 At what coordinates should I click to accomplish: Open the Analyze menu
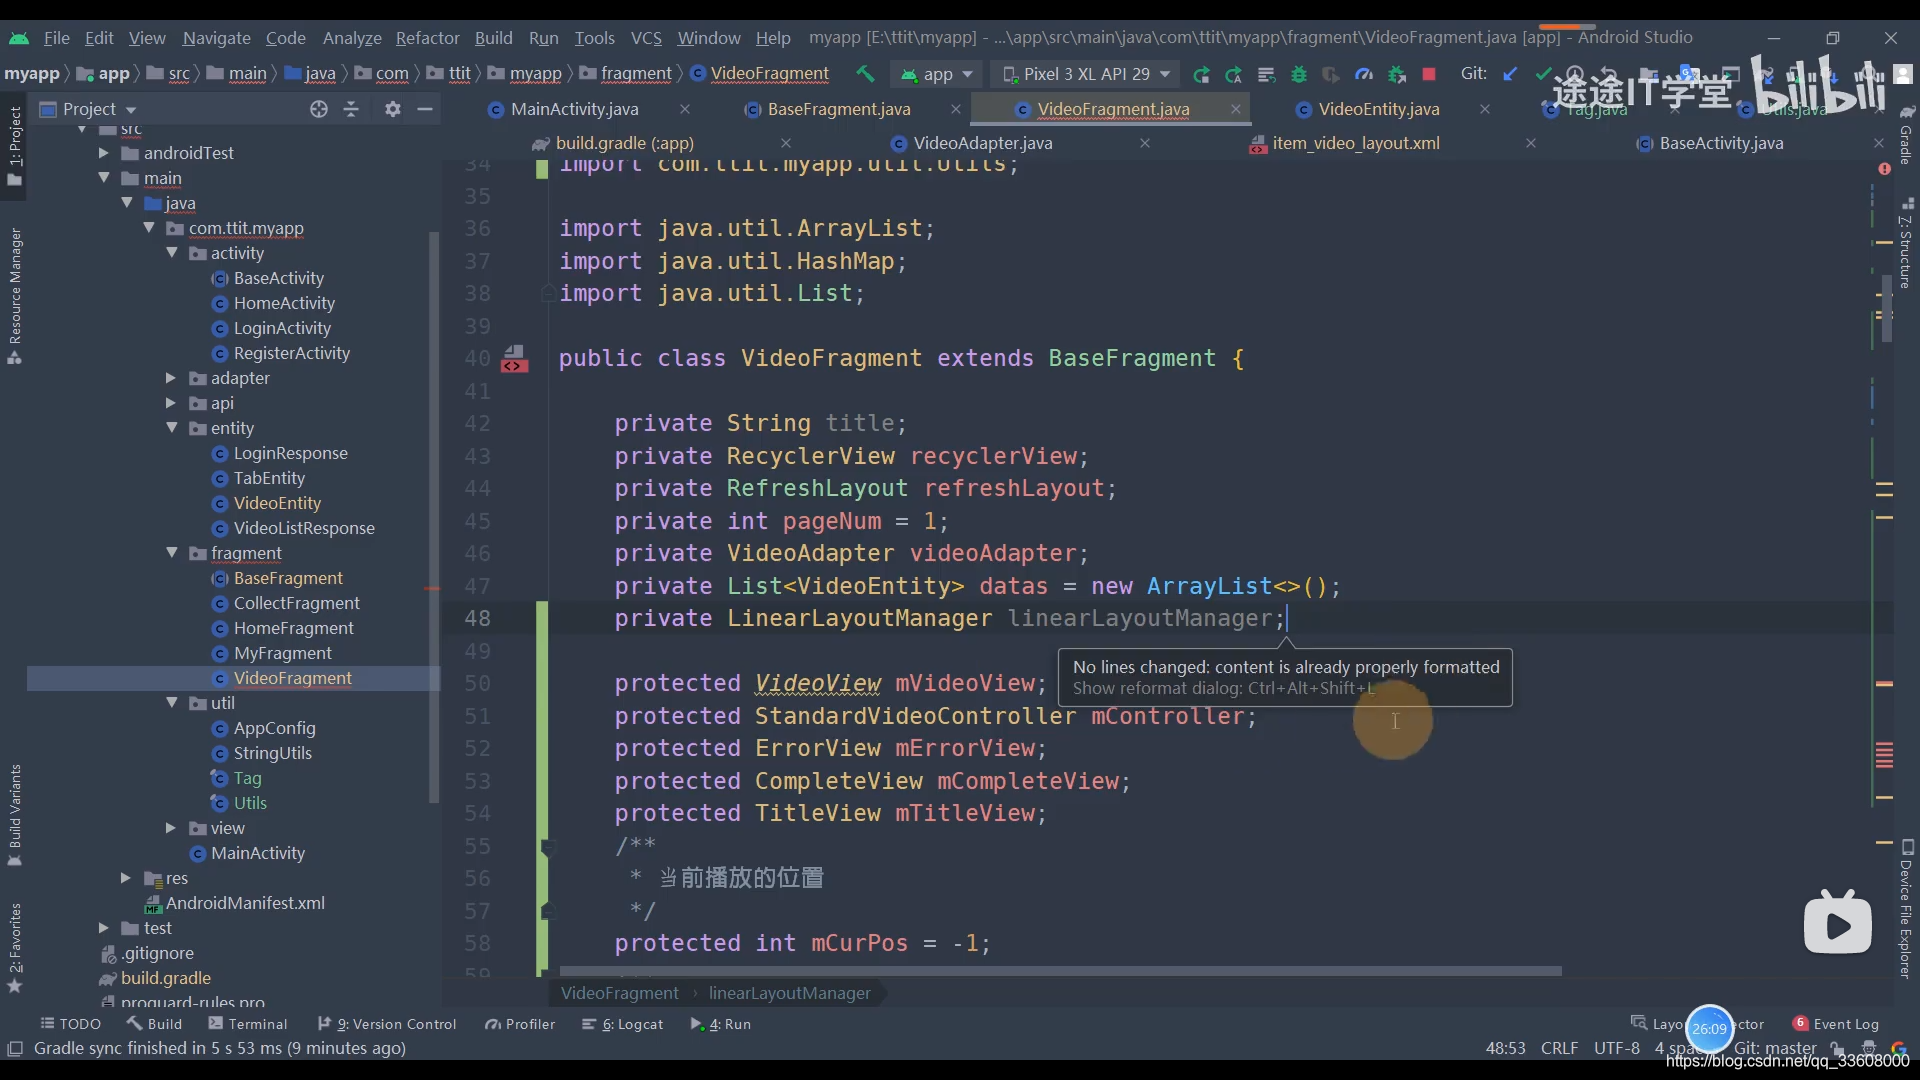coord(352,38)
